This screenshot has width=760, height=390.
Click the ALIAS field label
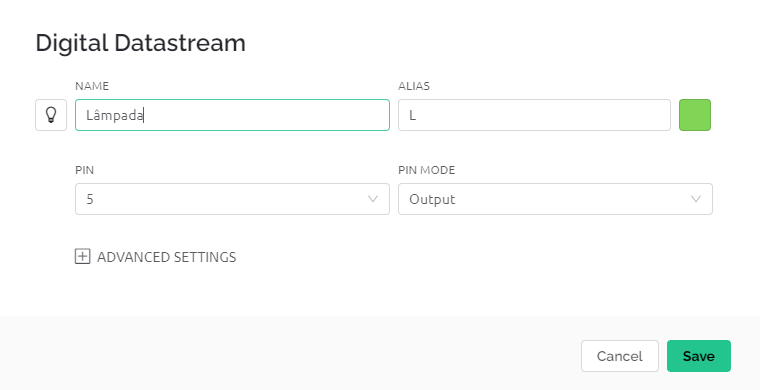[x=414, y=86]
